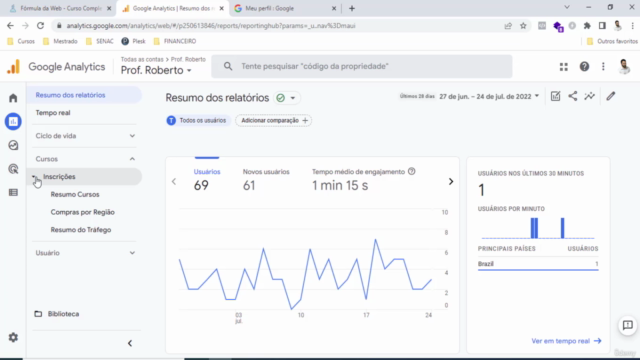The height and width of the screenshot is (360, 640).
Task: Click Adicionar comparação button
Action: (x=274, y=120)
